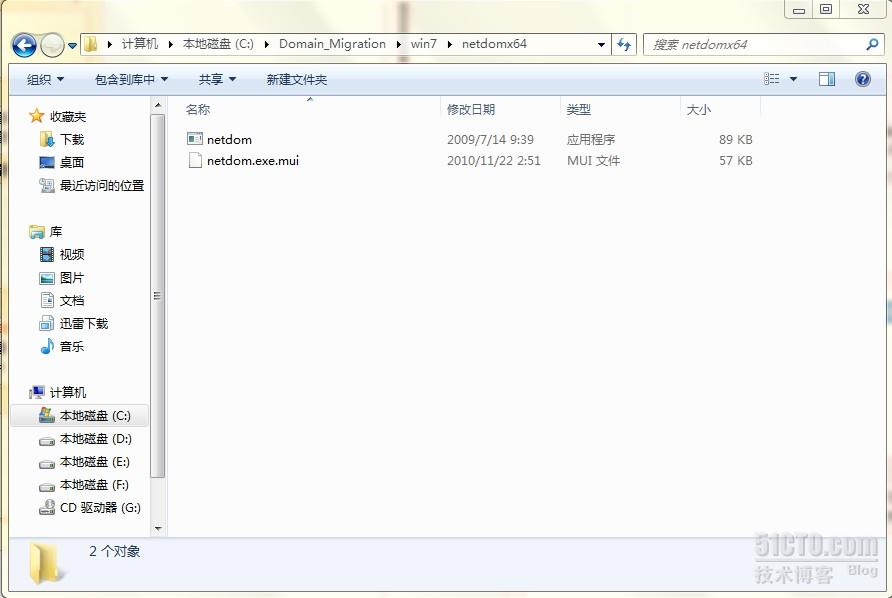Navigate to 计算机 in address breadcrumb

pos(139,44)
